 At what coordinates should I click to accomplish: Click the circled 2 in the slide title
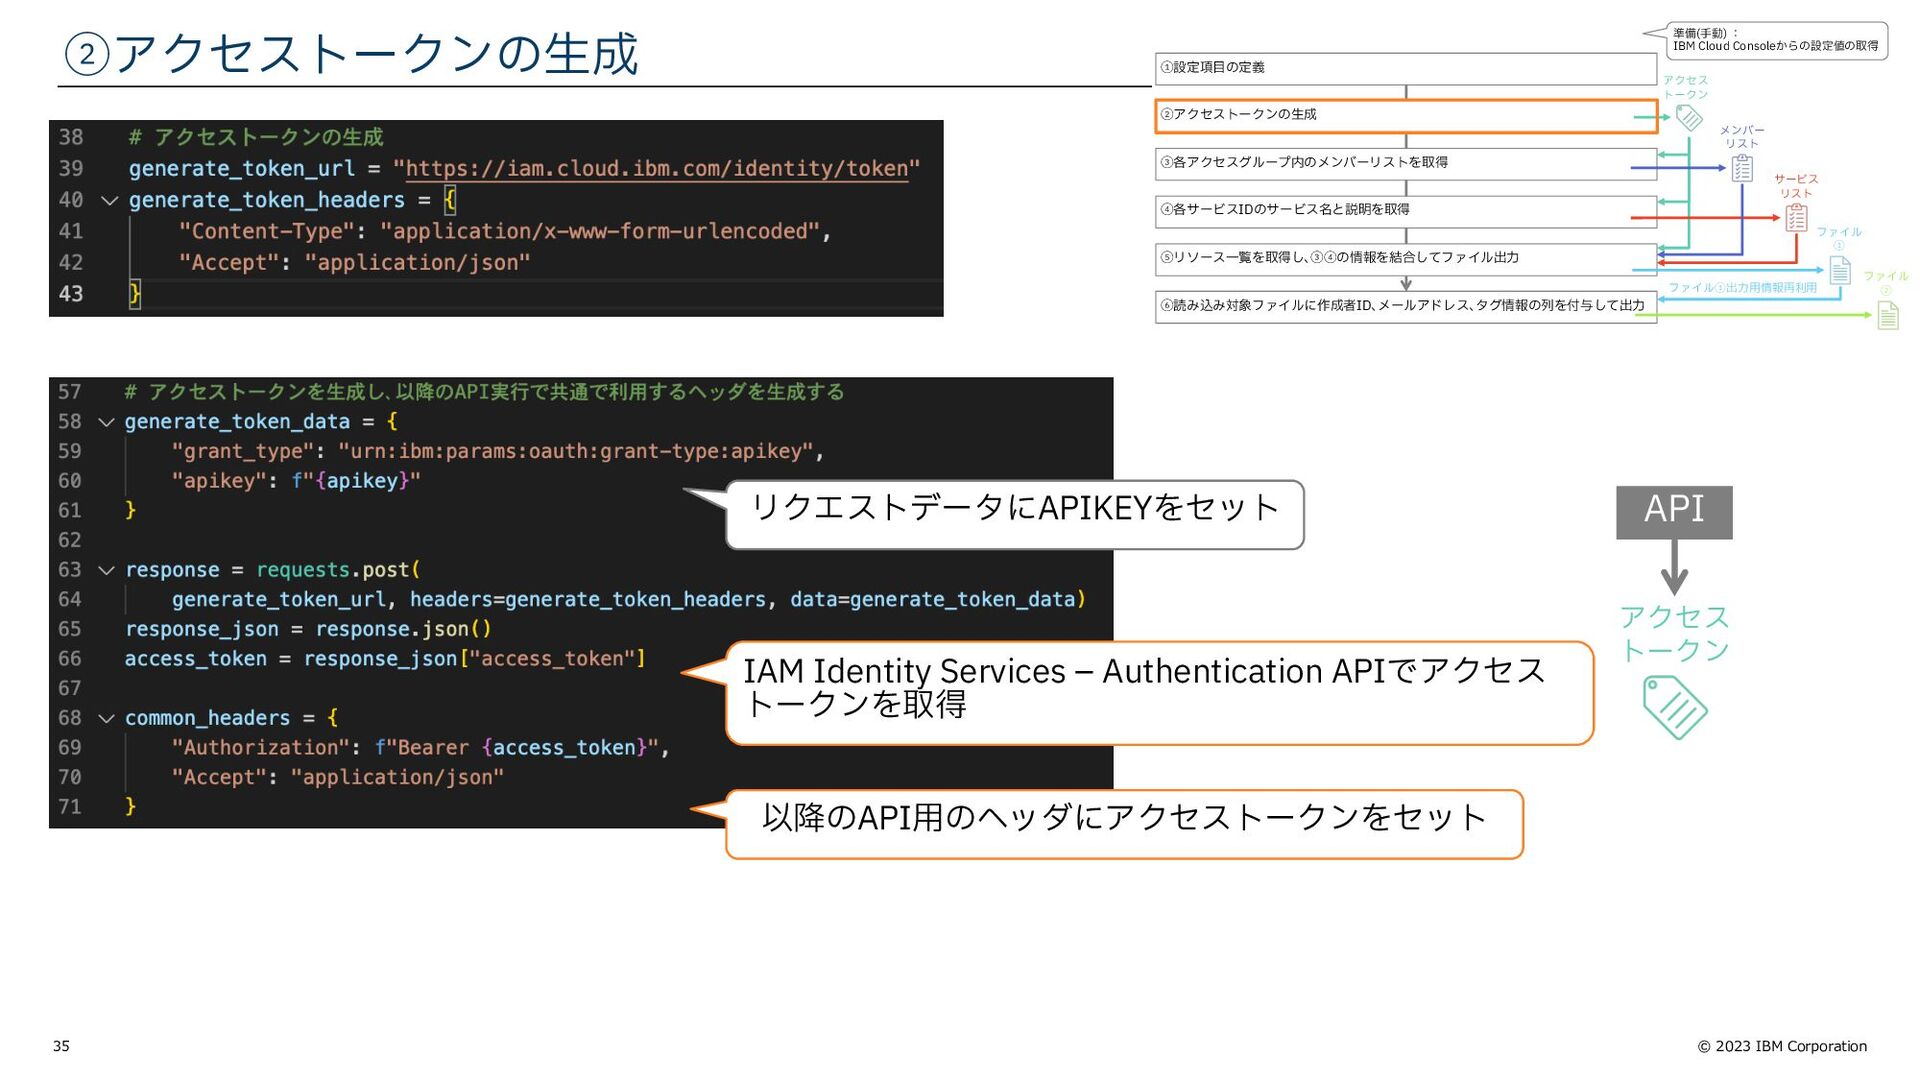point(87,54)
